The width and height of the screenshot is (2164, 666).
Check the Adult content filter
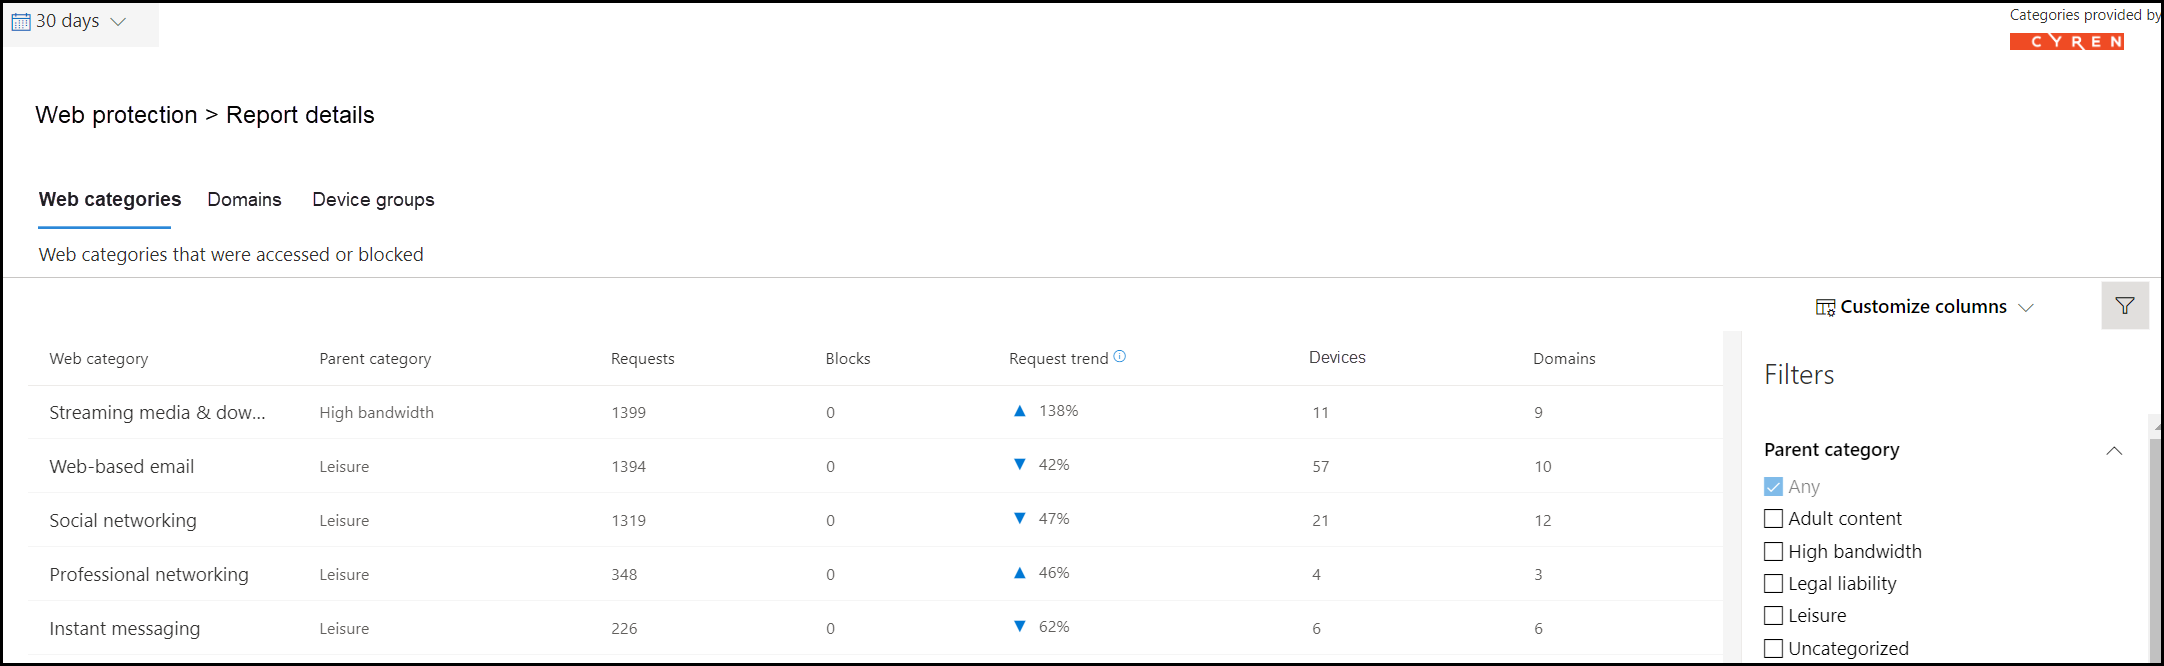pyautogui.click(x=1773, y=519)
